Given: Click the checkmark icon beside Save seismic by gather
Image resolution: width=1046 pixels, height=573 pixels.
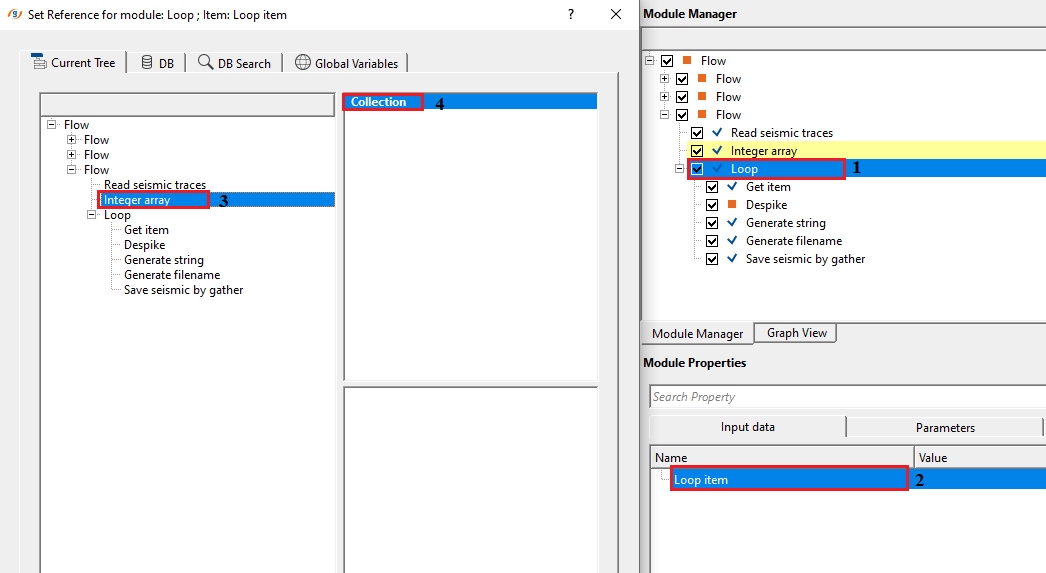Looking at the screenshot, I should coord(732,259).
